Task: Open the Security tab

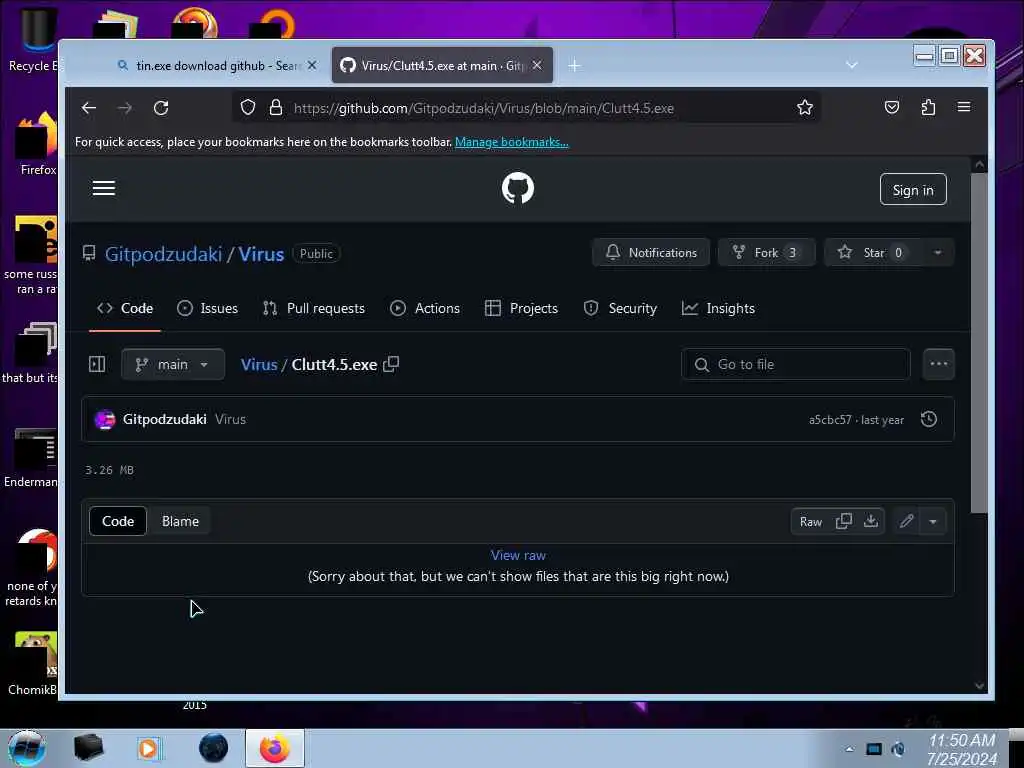Action: [620, 308]
